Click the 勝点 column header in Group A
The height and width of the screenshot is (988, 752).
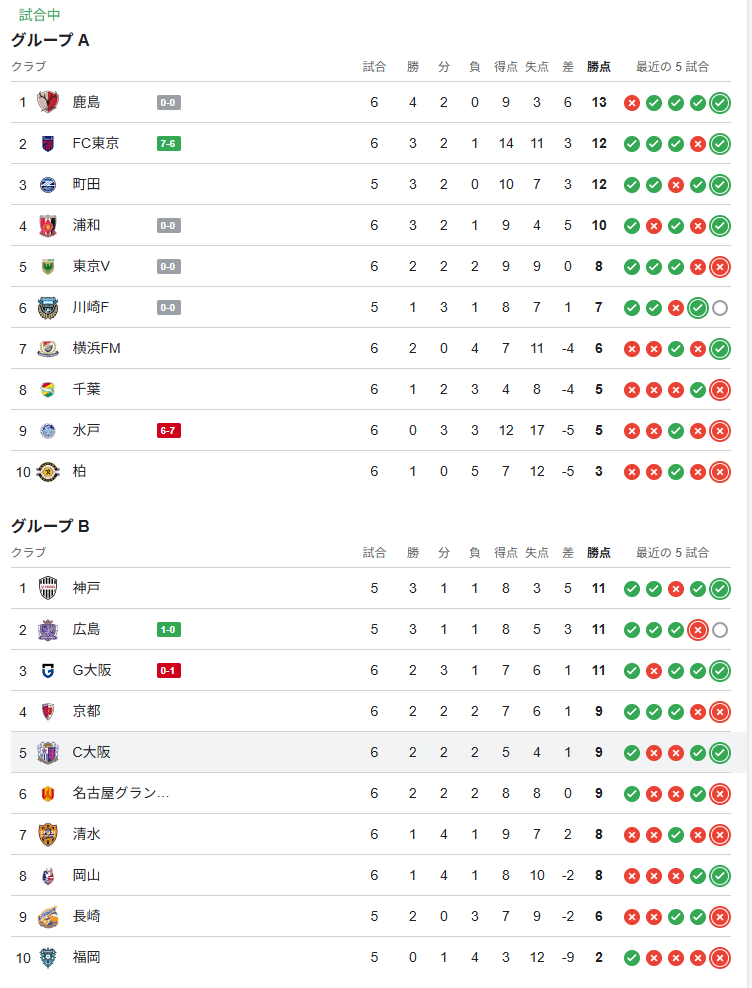click(599, 67)
